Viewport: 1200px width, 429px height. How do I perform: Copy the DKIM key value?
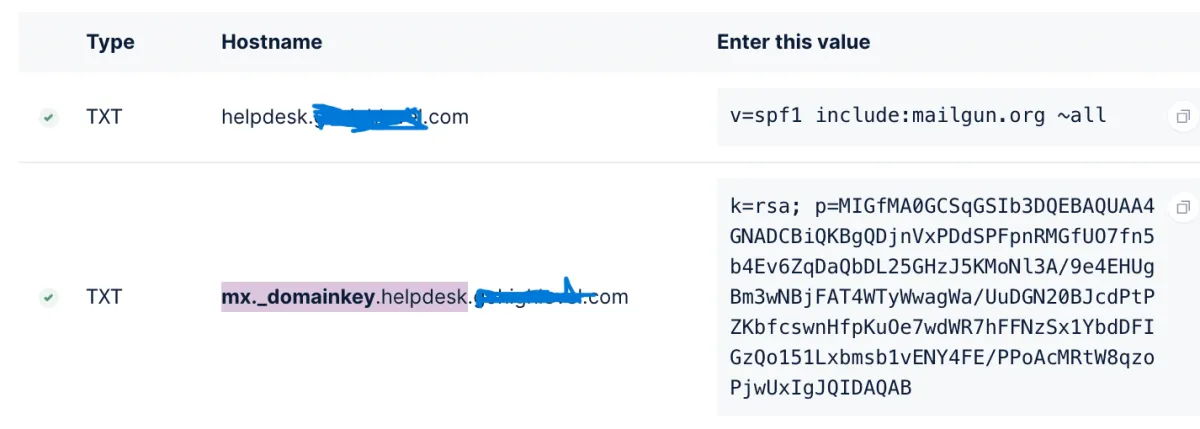tap(1181, 207)
